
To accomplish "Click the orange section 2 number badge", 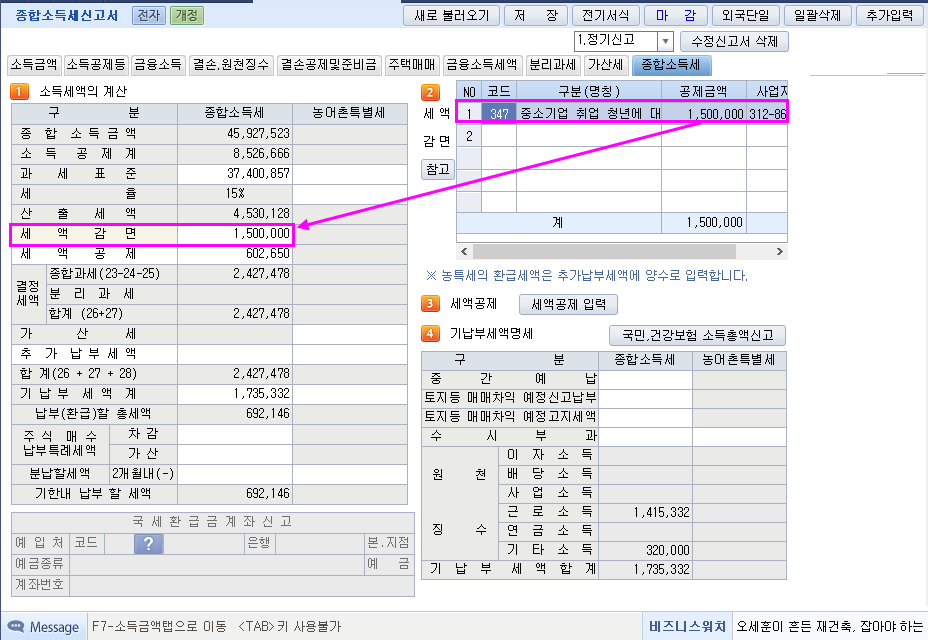I will coord(430,92).
